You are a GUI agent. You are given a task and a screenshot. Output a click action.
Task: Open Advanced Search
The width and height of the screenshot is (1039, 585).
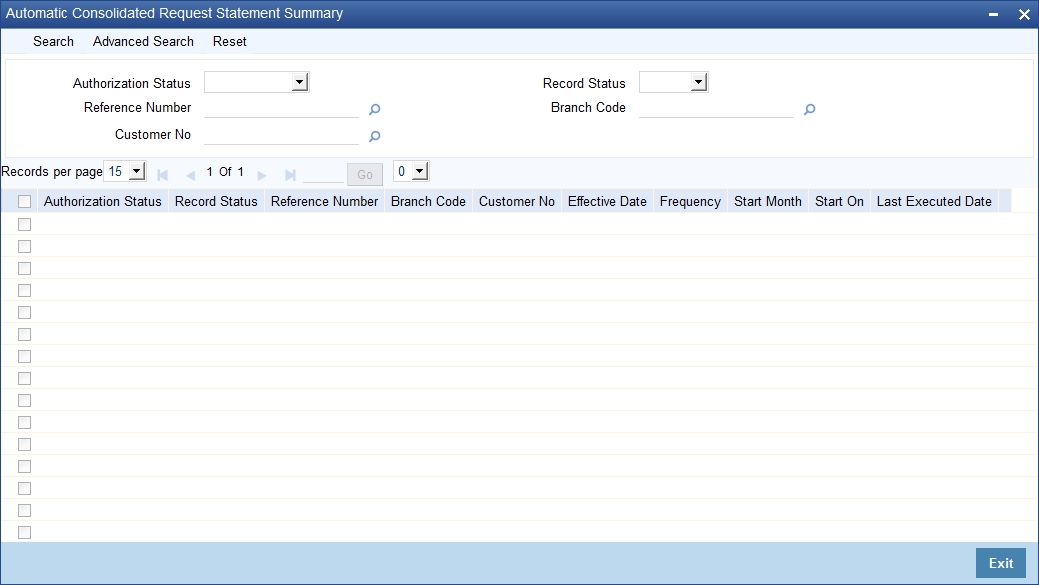pos(143,41)
